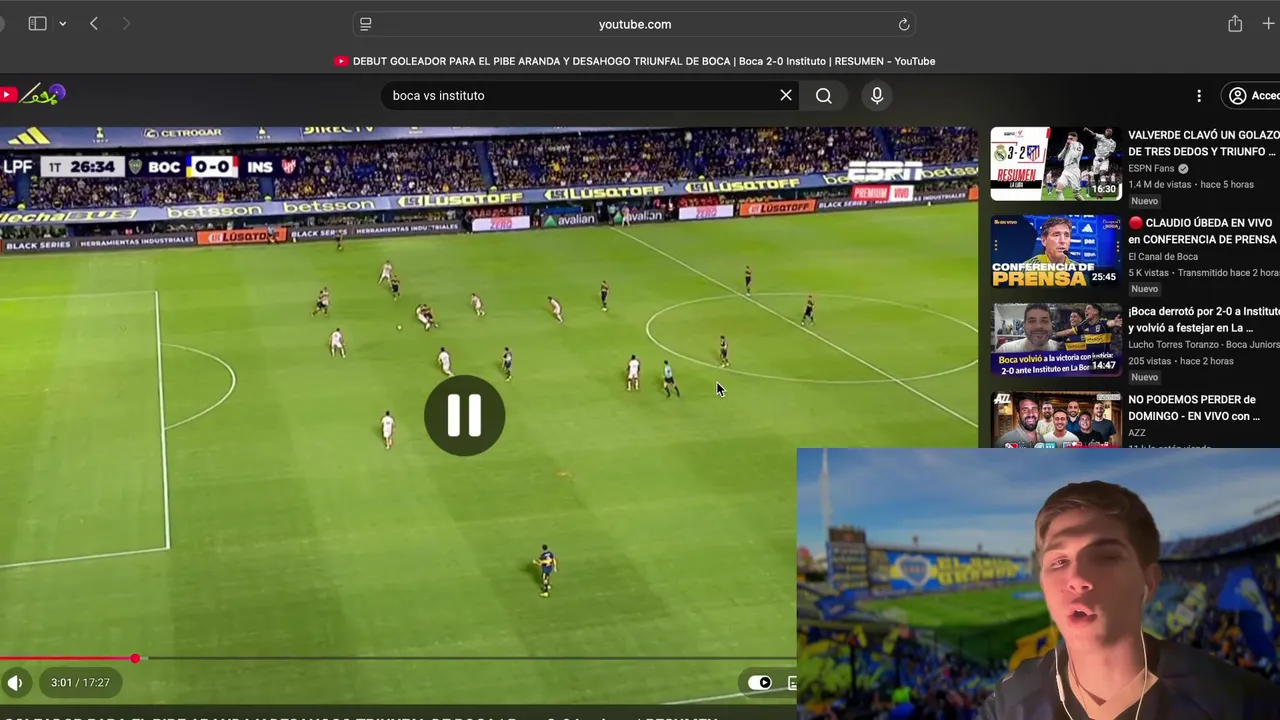Open 'CLAUDIO ÚBEDA EN VIVO' video title
The width and height of the screenshot is (1280, 720).
click(1203, 231)
